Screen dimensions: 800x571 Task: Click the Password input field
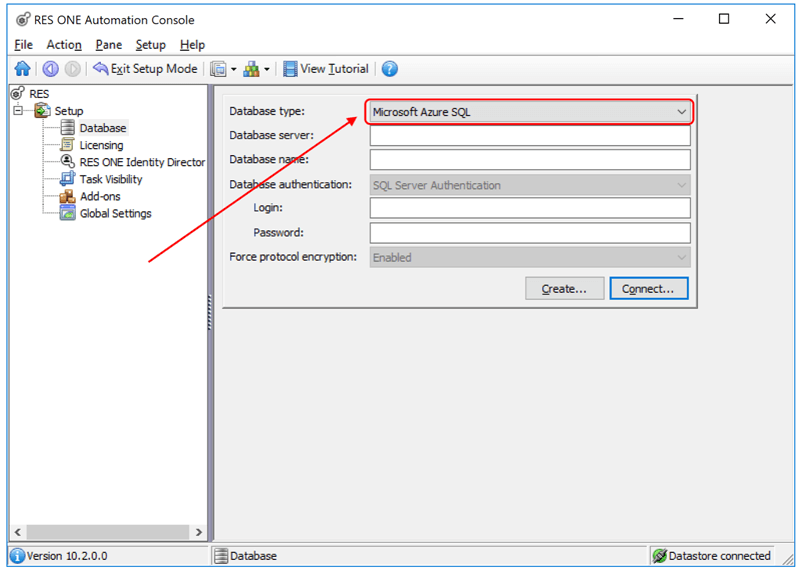pyautogui.click(x=530, y=233)
